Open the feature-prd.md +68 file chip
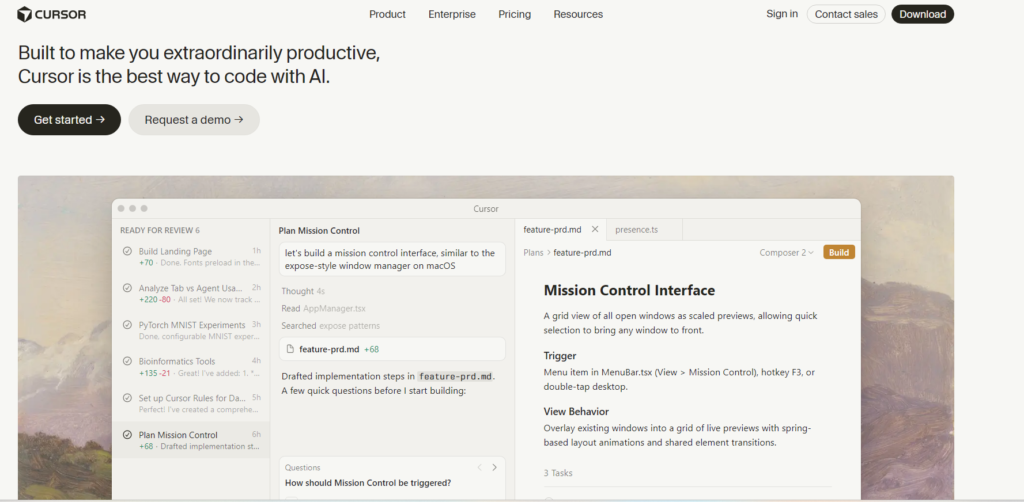The image size is (1024, 502). (392, 349)
